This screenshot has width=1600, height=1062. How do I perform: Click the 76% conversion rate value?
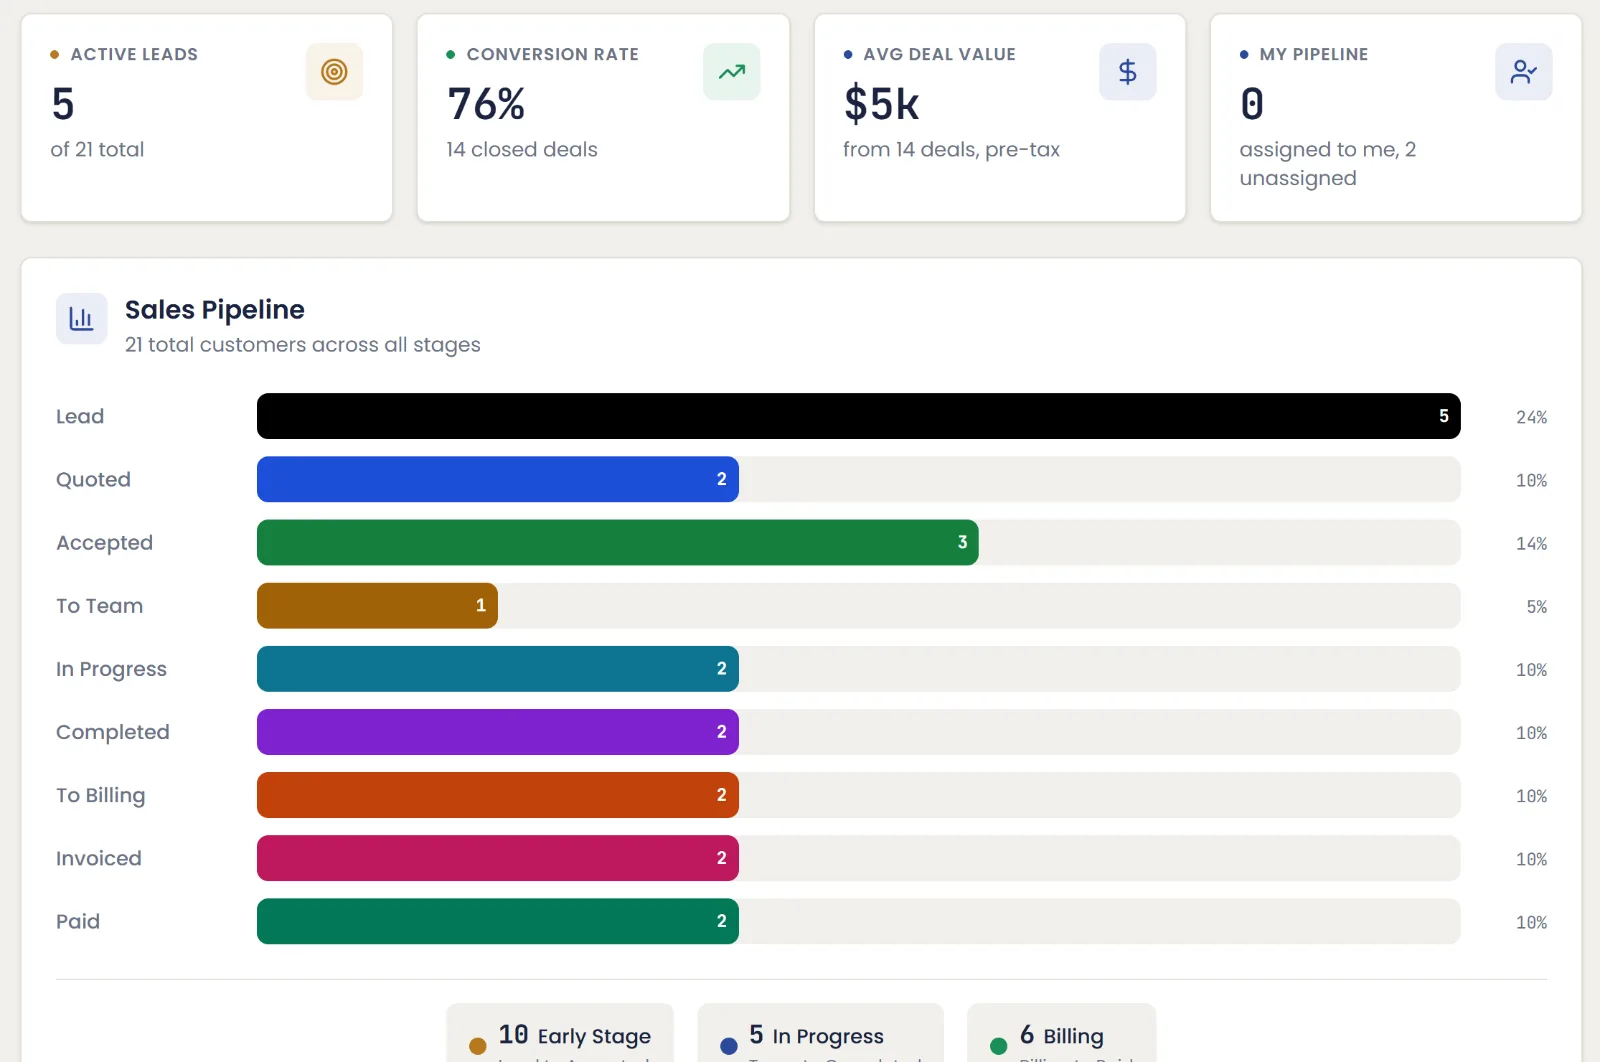[x=486, y=104]
